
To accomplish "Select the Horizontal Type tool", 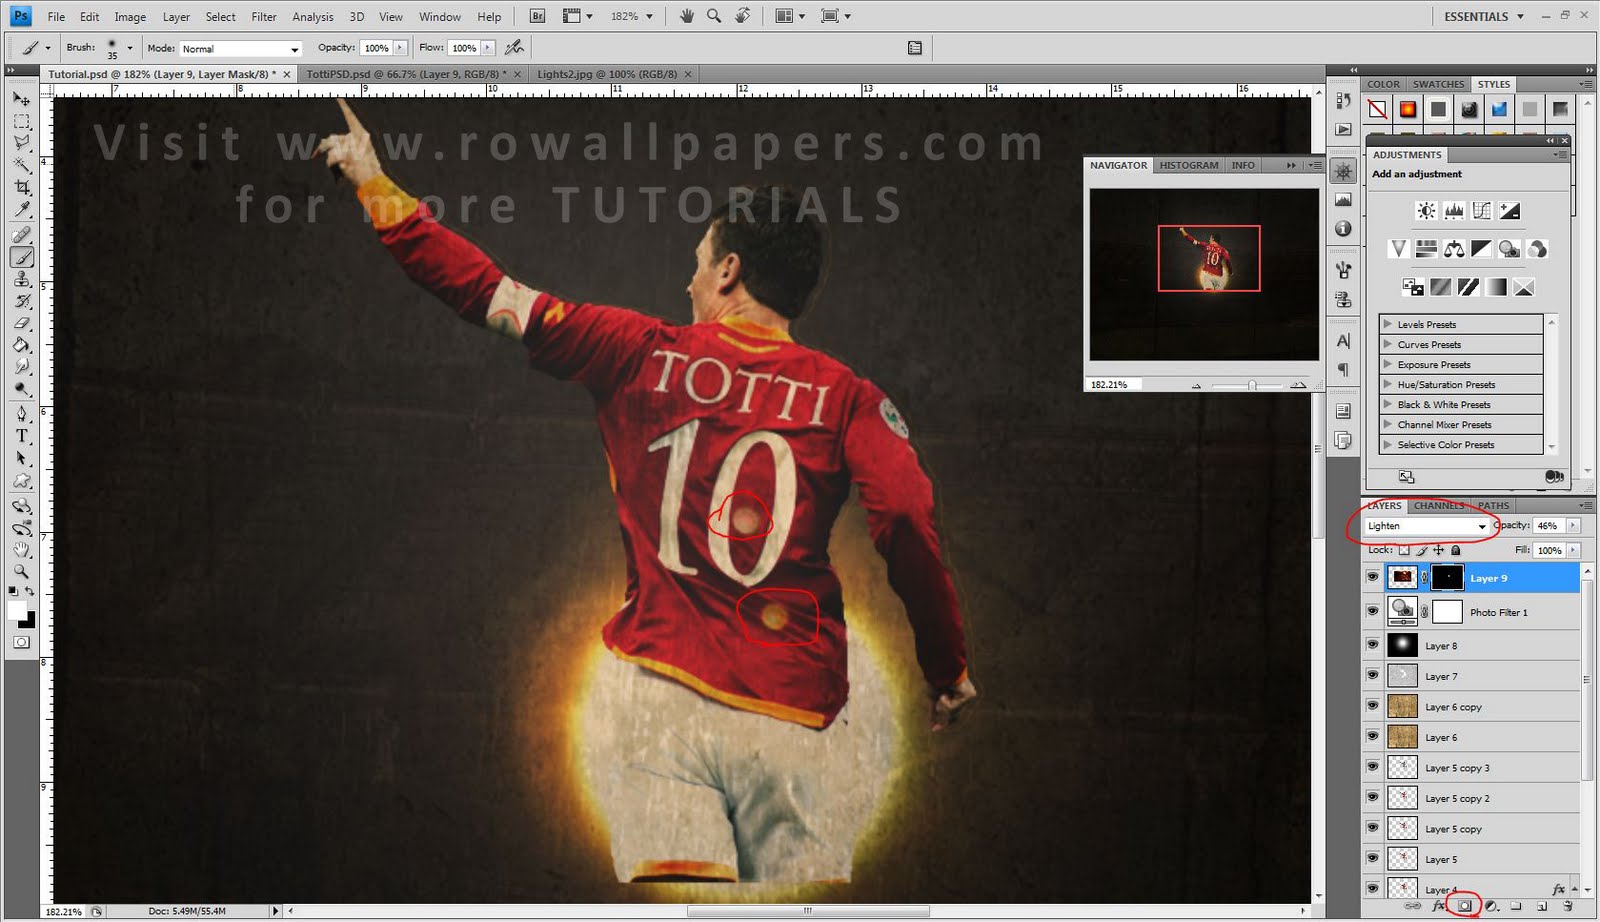I will tap(21, 435).
